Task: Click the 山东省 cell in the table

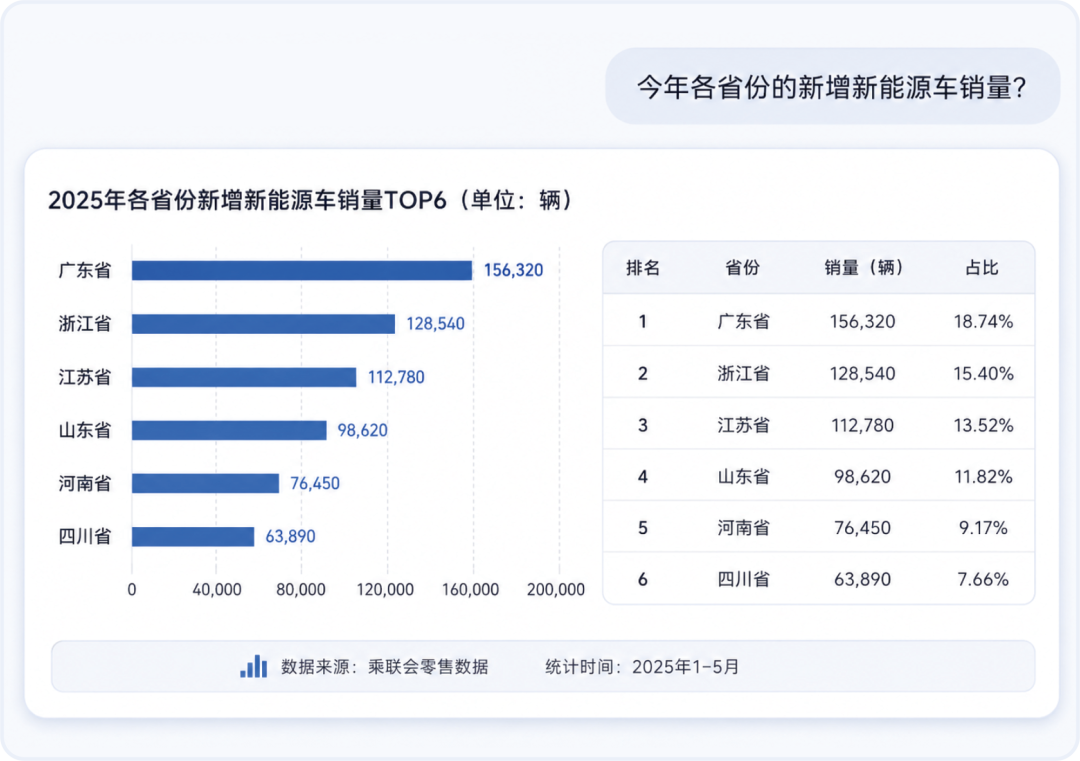Action: (743, 477)
